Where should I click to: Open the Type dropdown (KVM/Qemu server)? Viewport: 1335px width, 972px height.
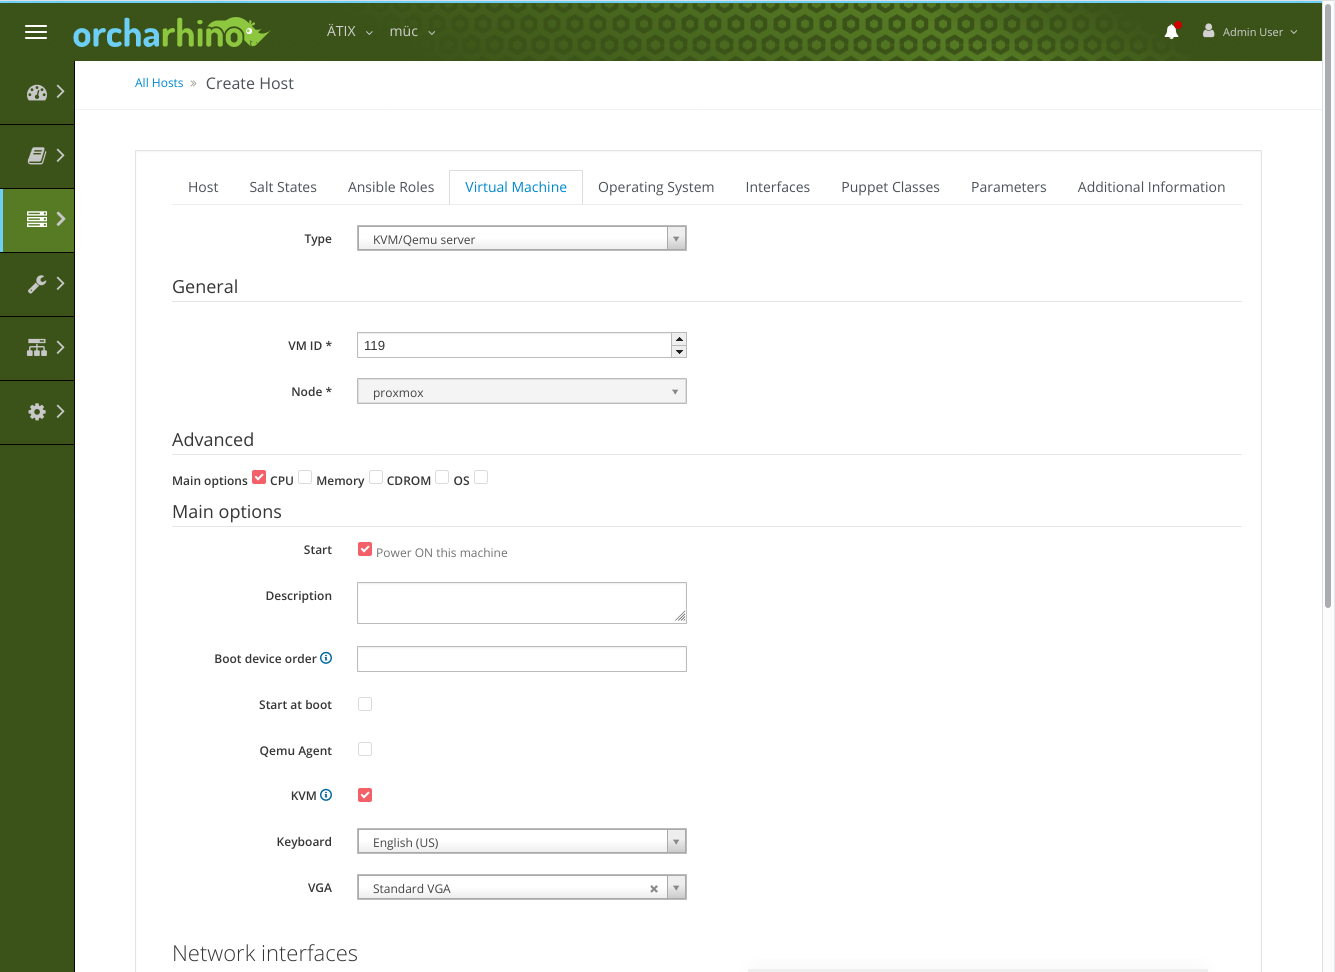click(522, 239)
